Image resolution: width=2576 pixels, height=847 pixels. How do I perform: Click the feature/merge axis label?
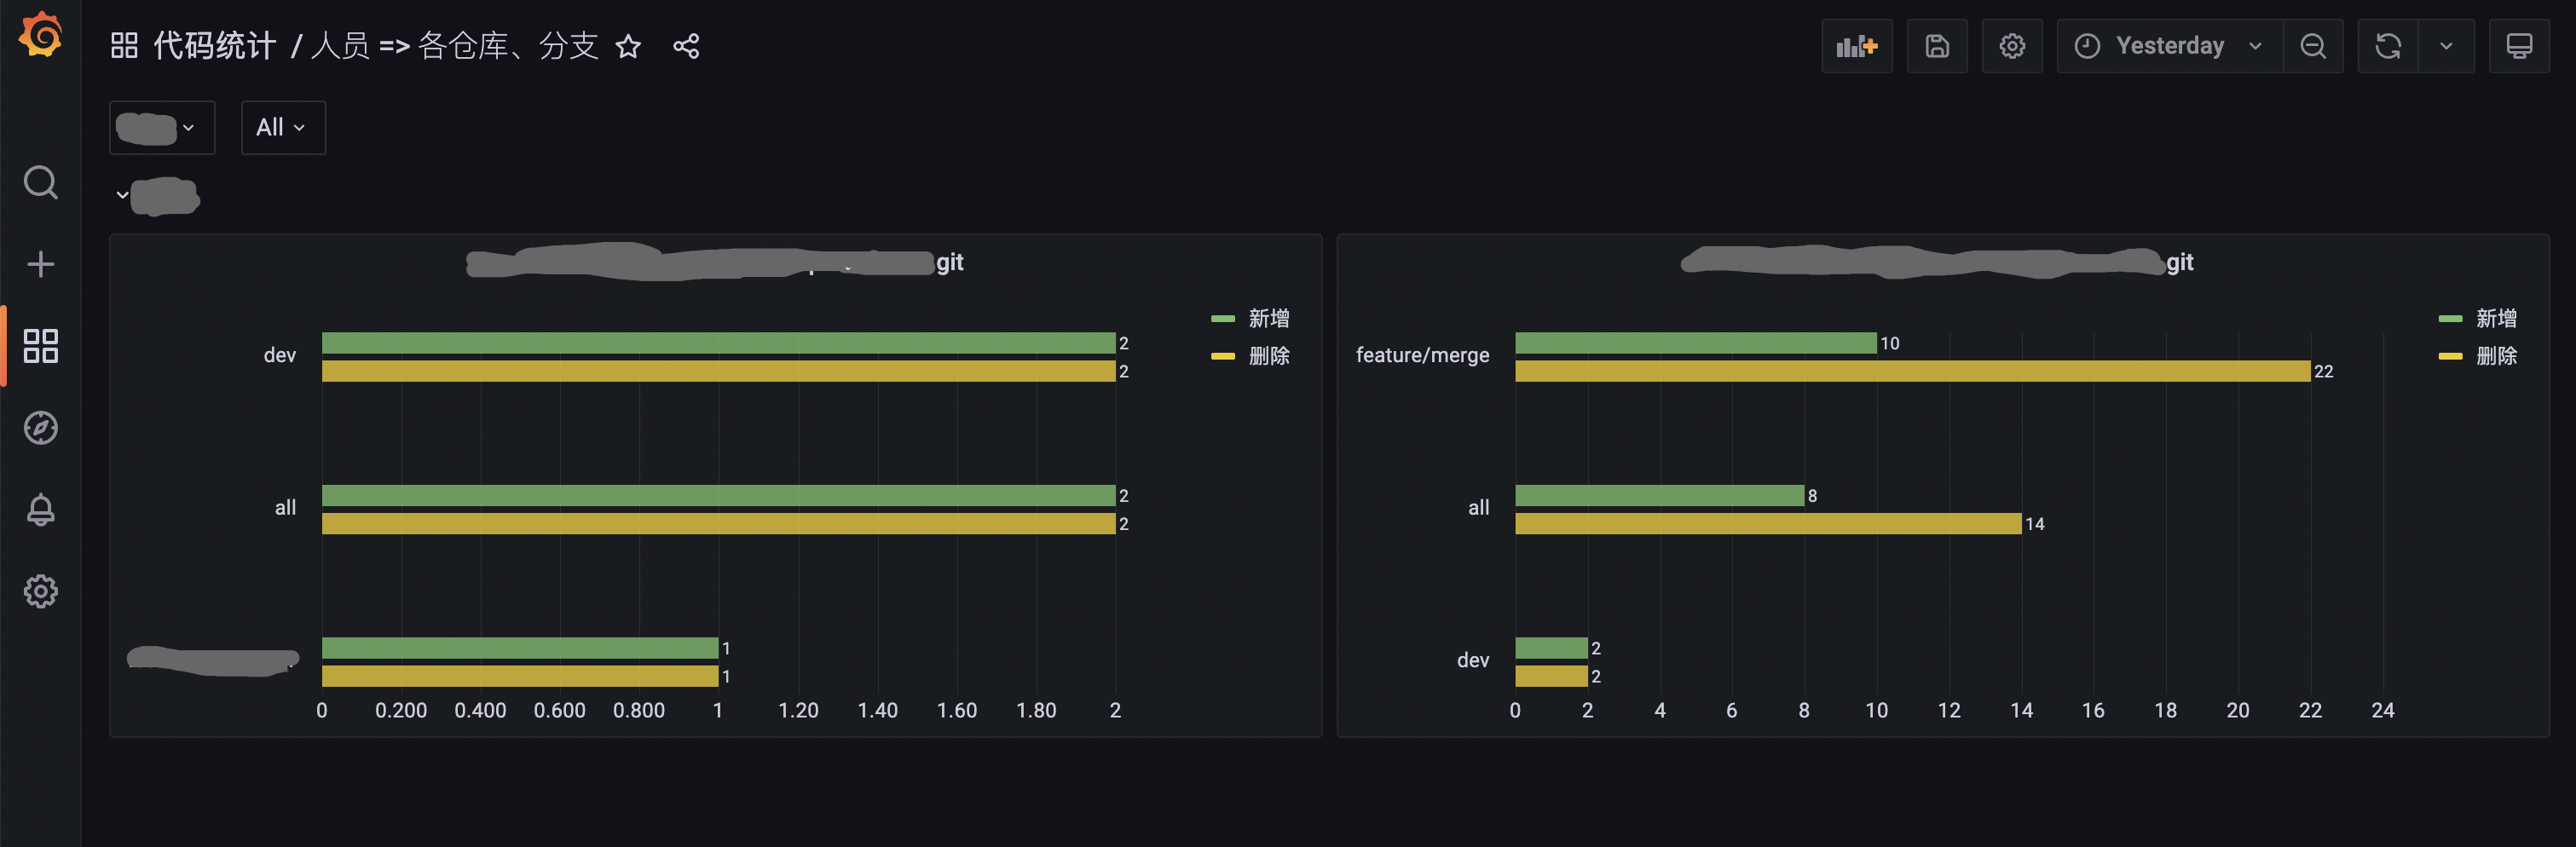(x=1422, y=355)
